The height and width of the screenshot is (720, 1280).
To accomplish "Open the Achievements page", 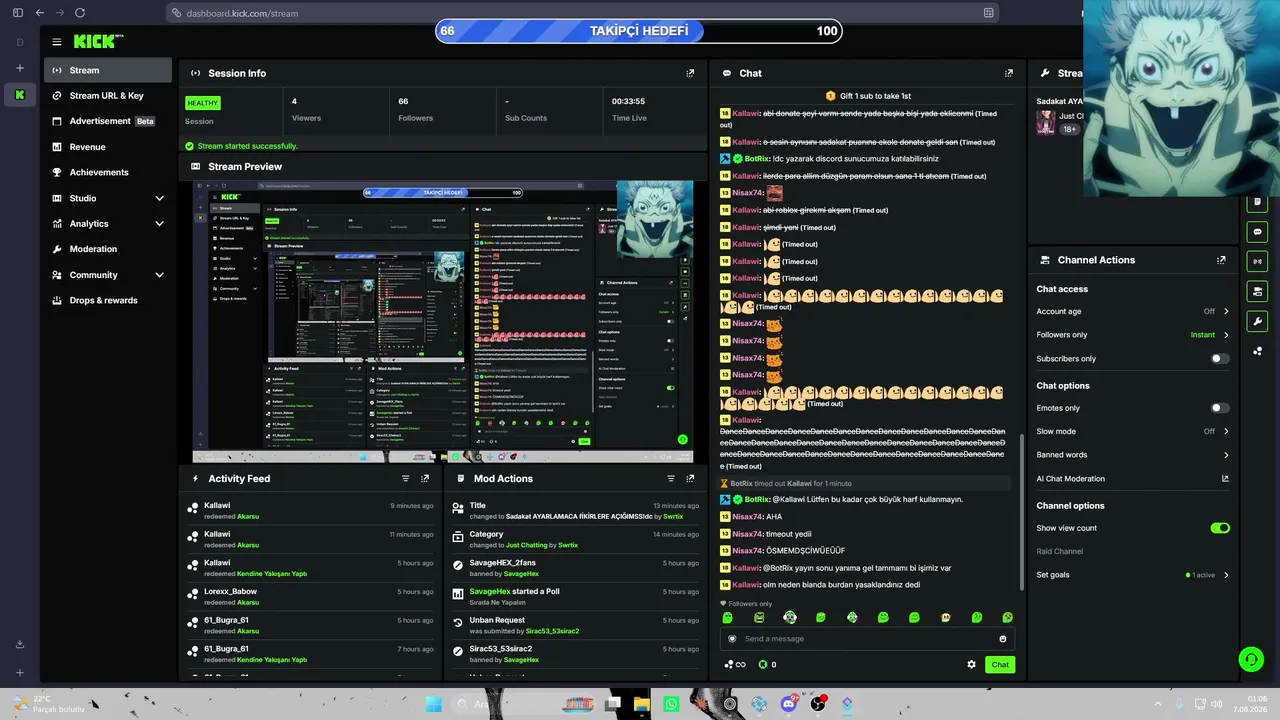I will 108,172.
